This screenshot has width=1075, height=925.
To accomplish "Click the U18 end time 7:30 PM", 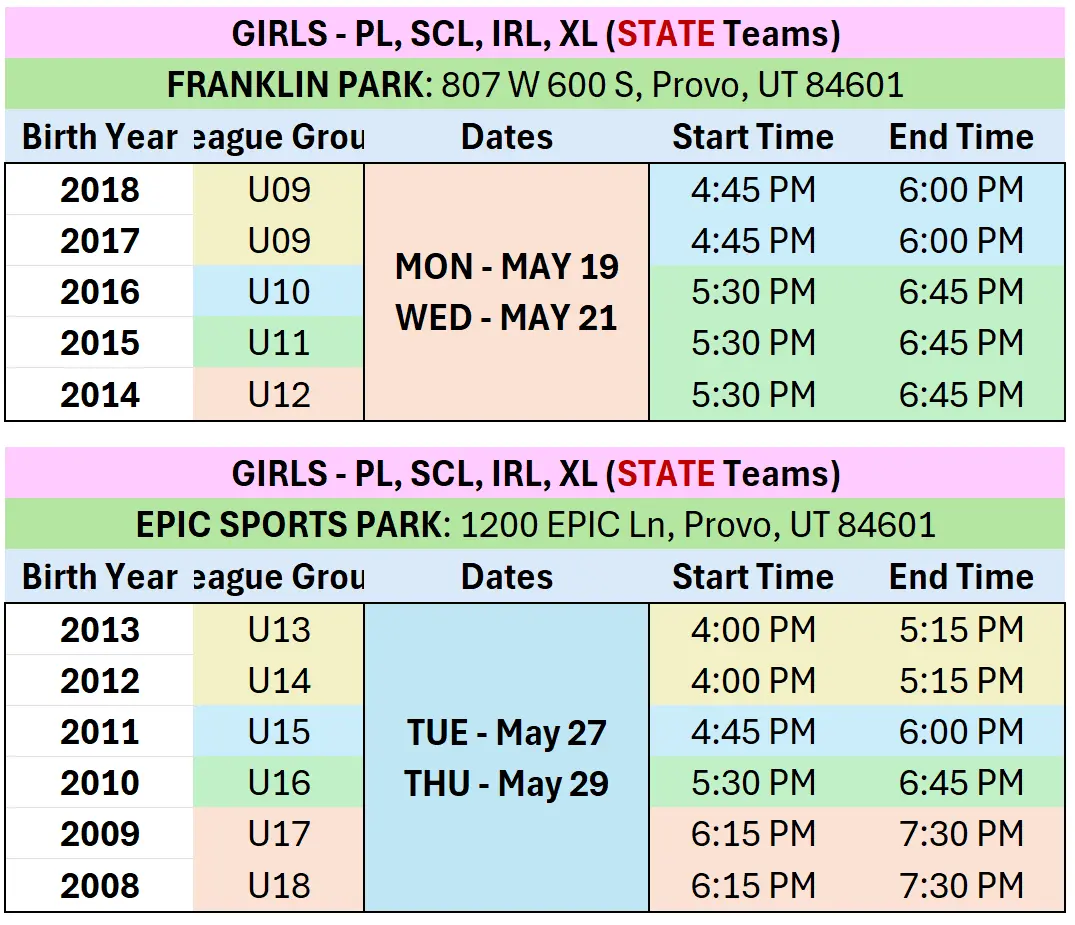I will (x=961, y=885).
